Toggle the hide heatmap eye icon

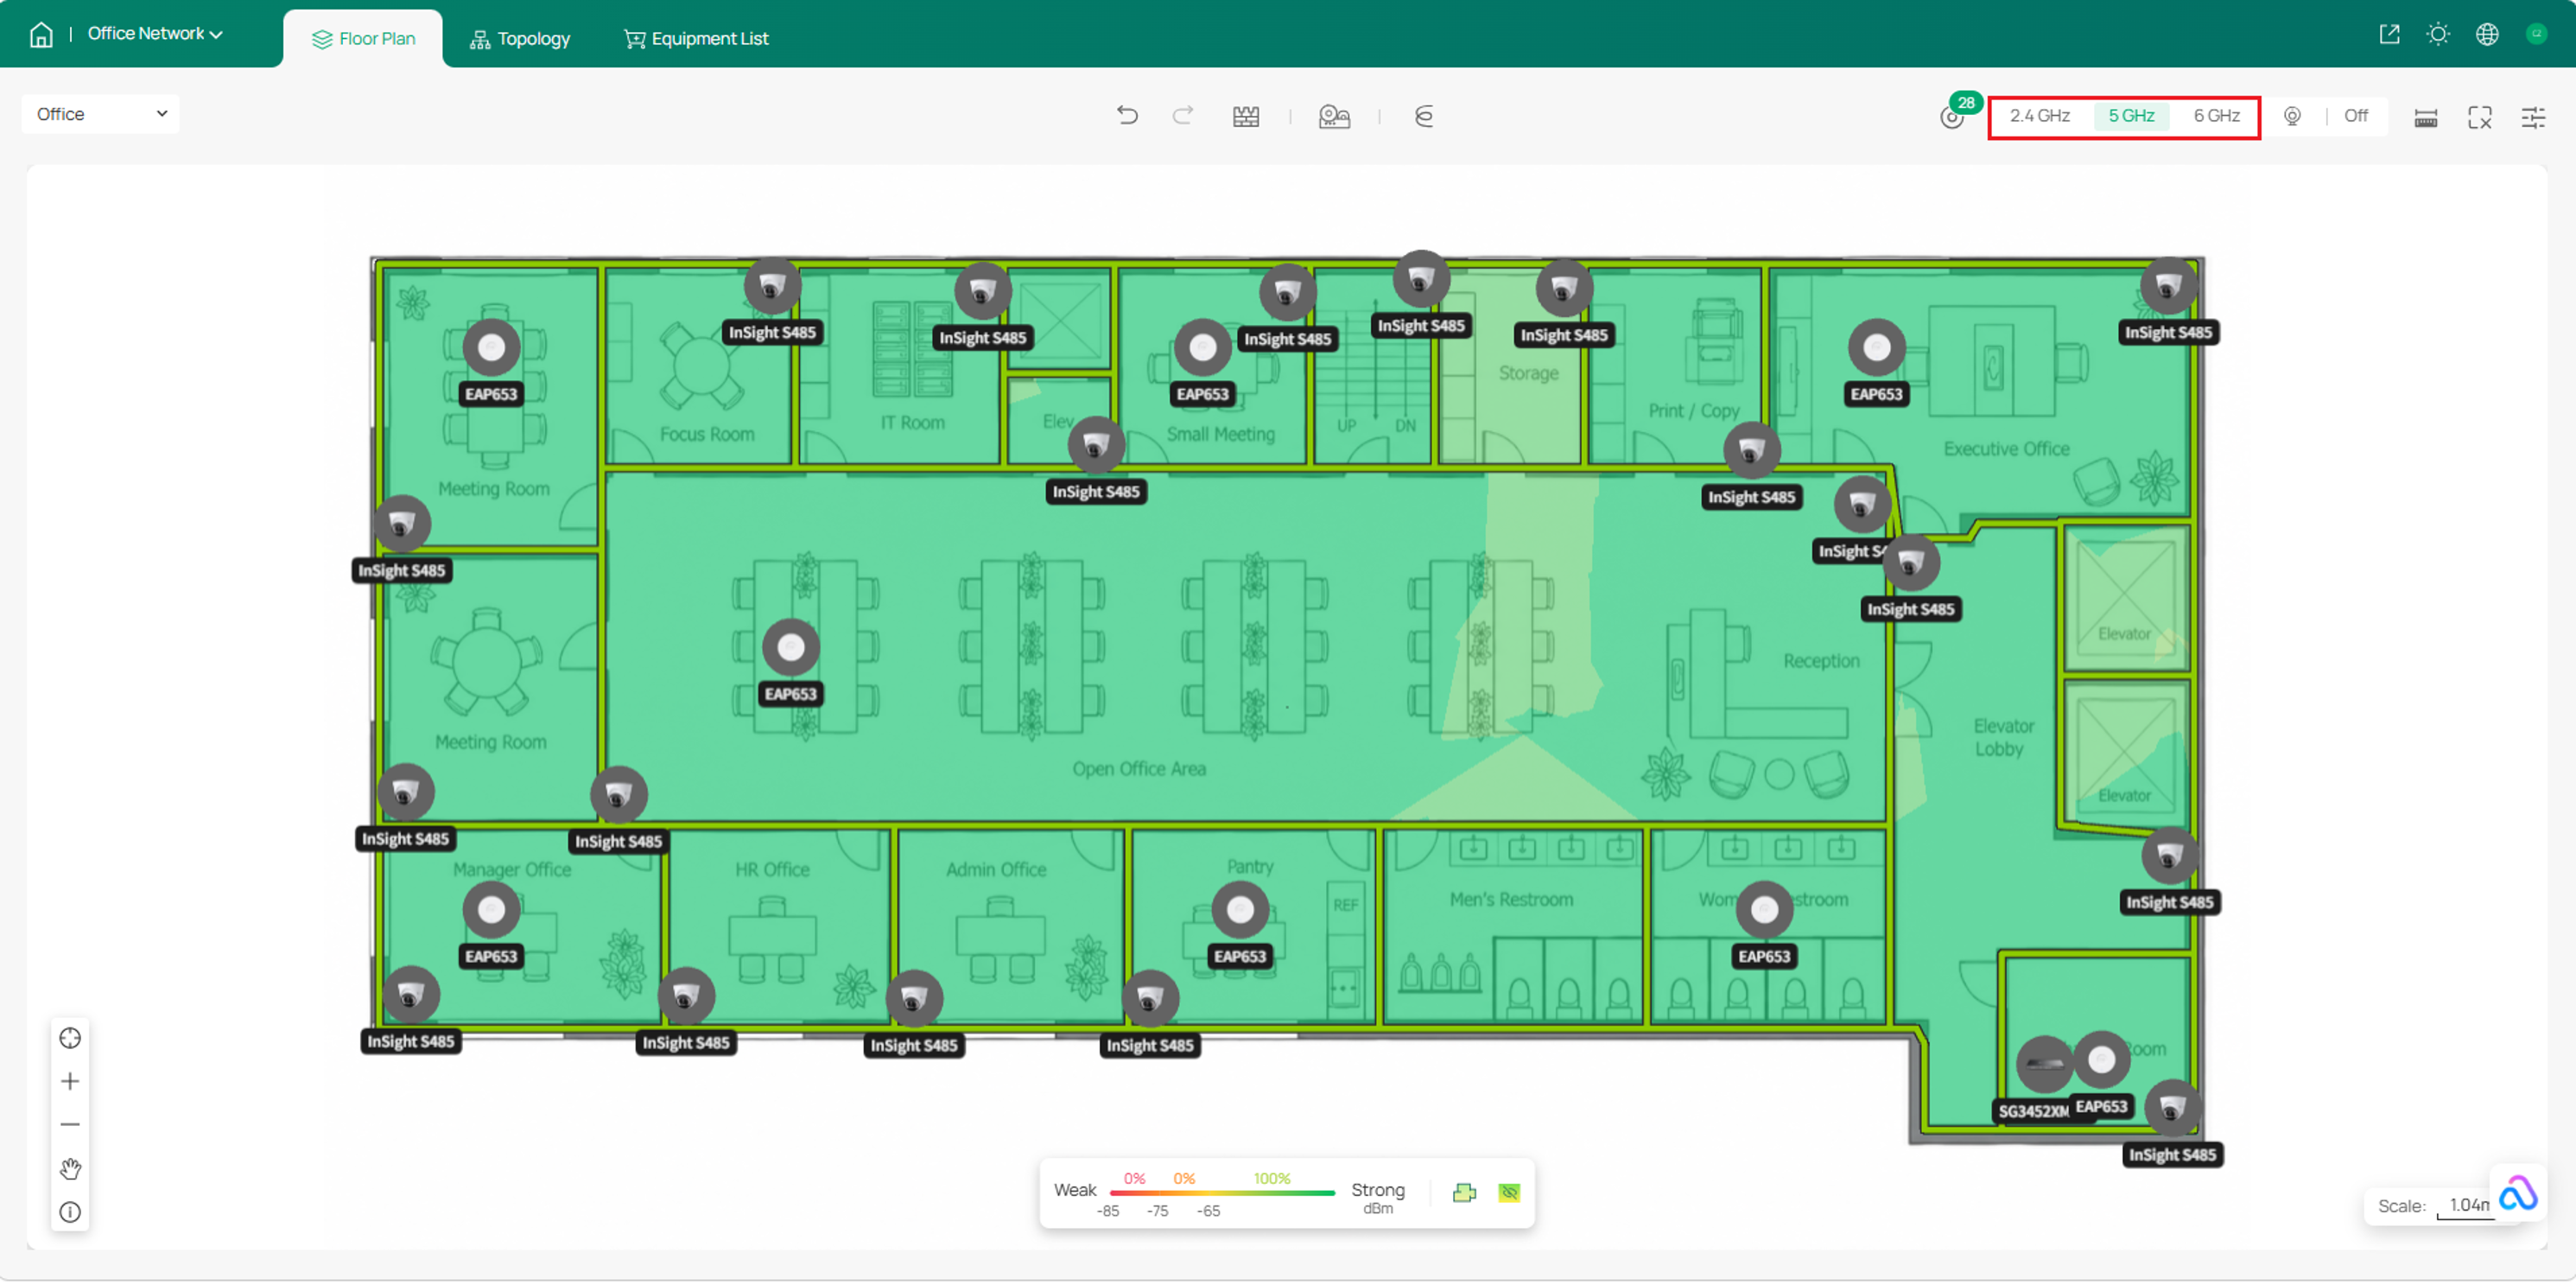pos(1509,1192)
